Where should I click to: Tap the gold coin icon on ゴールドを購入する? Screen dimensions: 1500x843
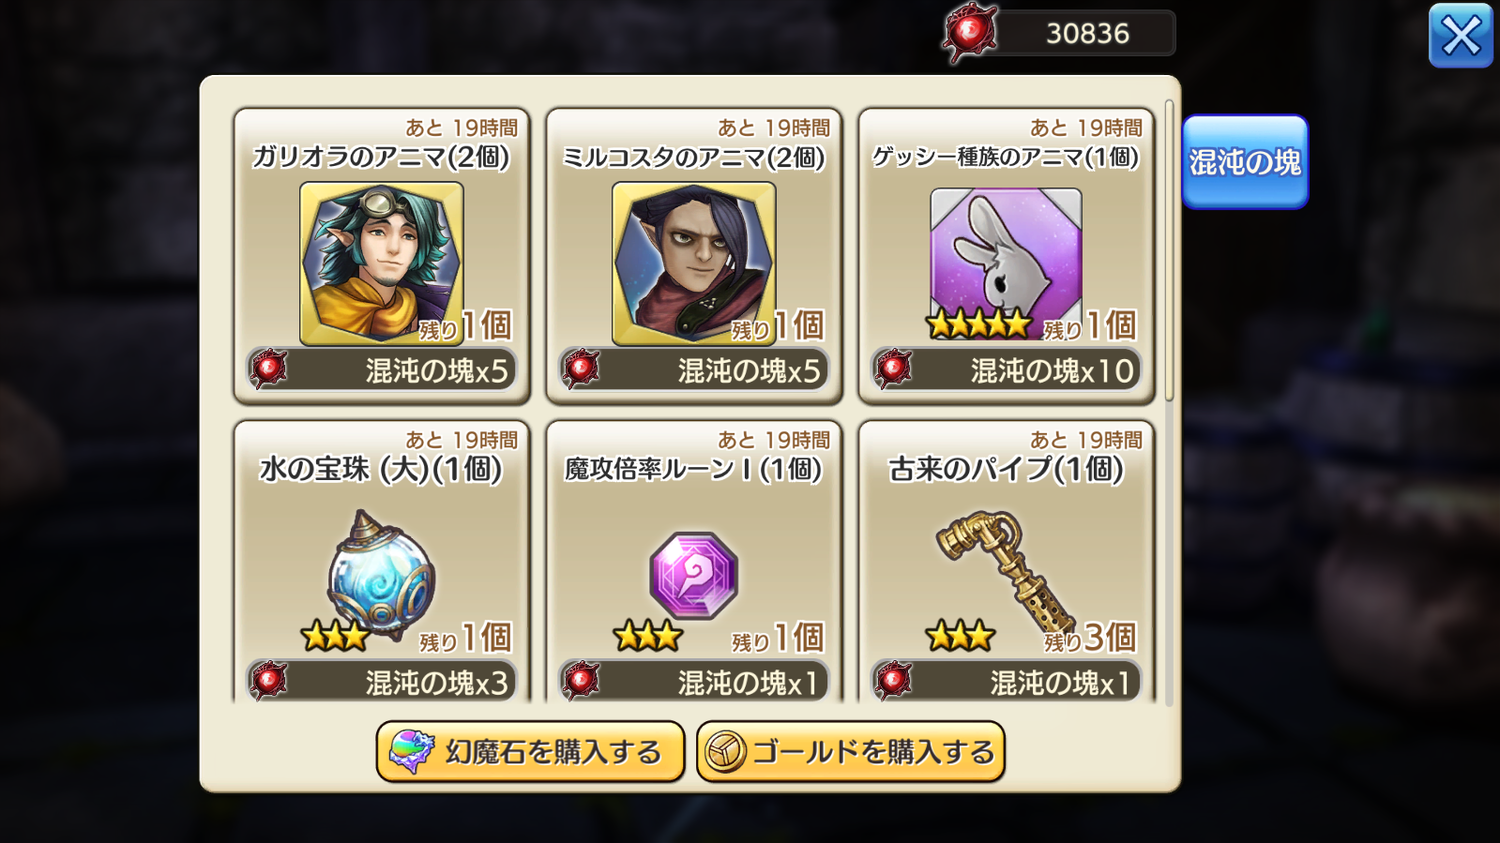(x=725, y=752)
